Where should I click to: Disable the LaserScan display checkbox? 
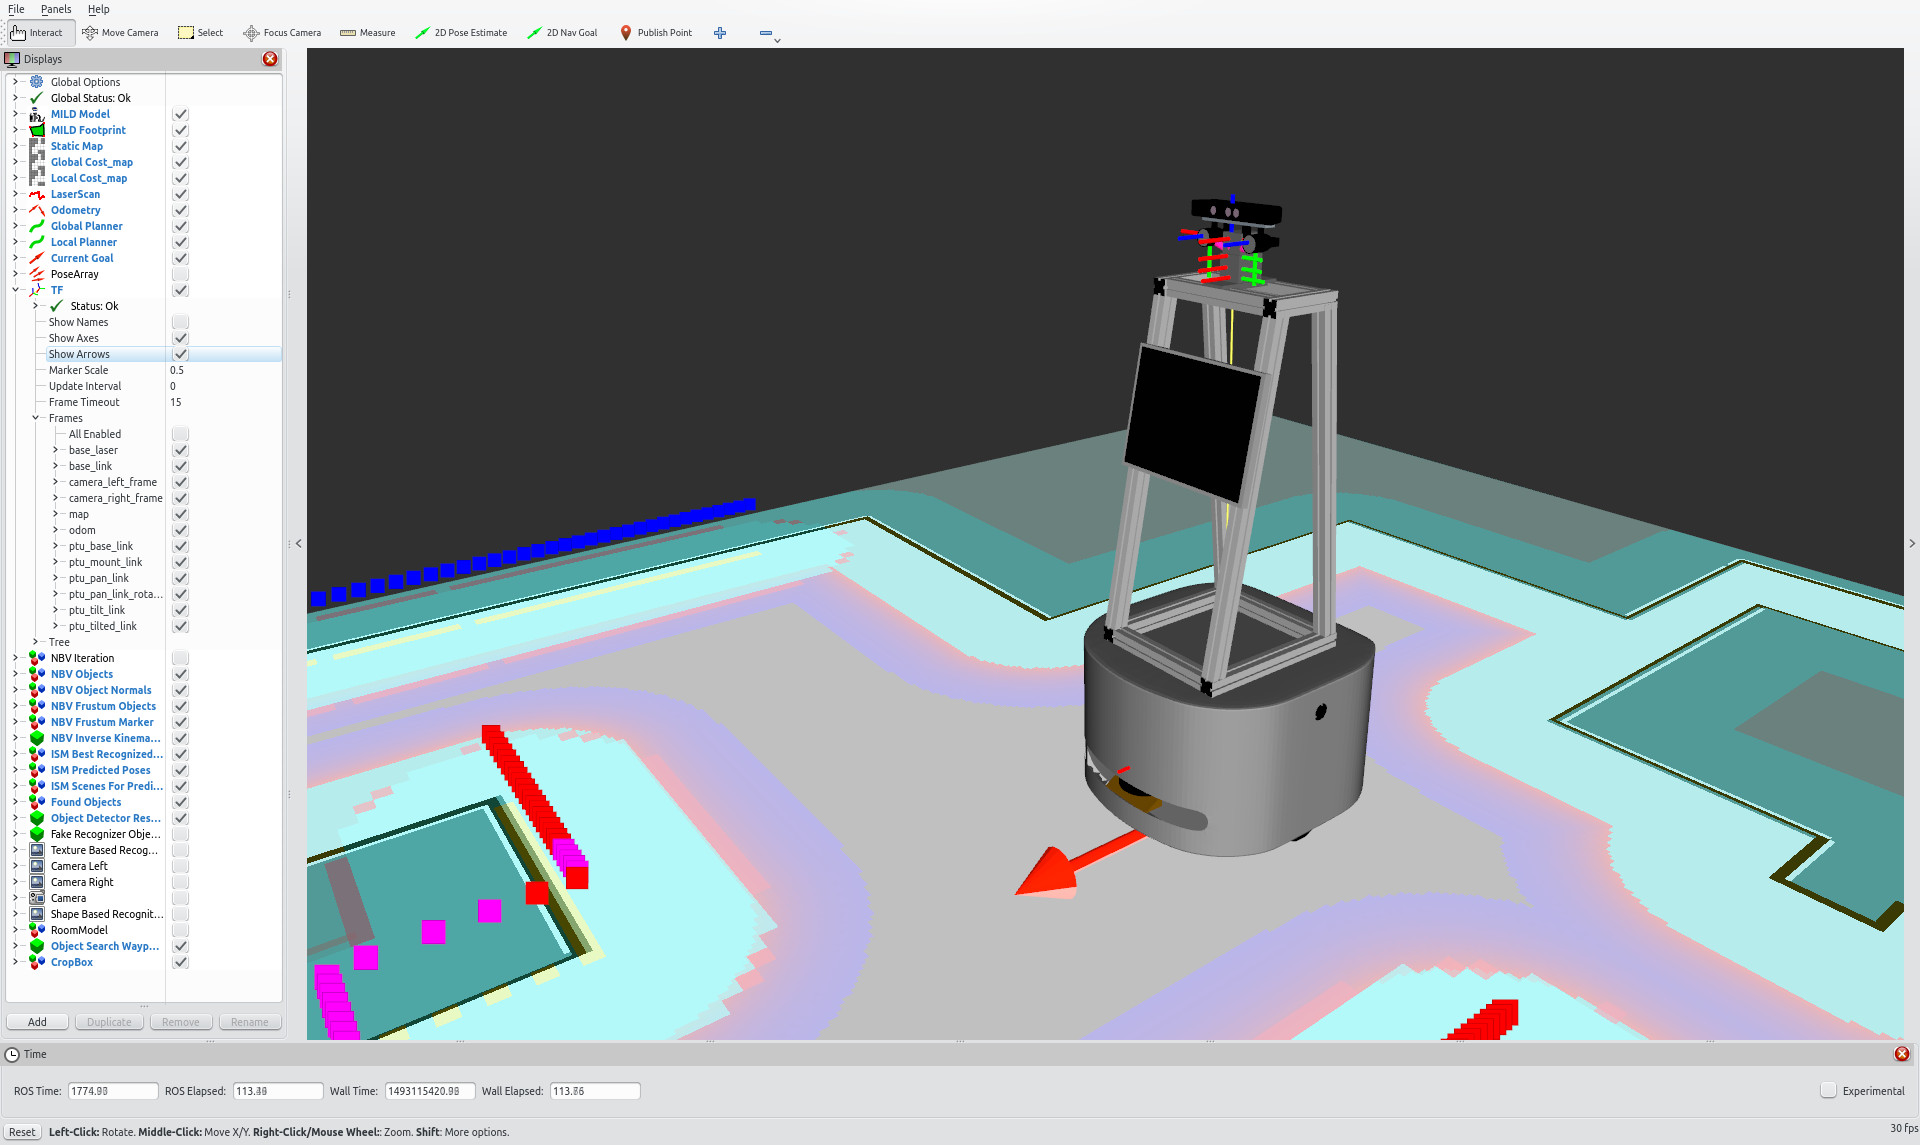pos(180,194)
